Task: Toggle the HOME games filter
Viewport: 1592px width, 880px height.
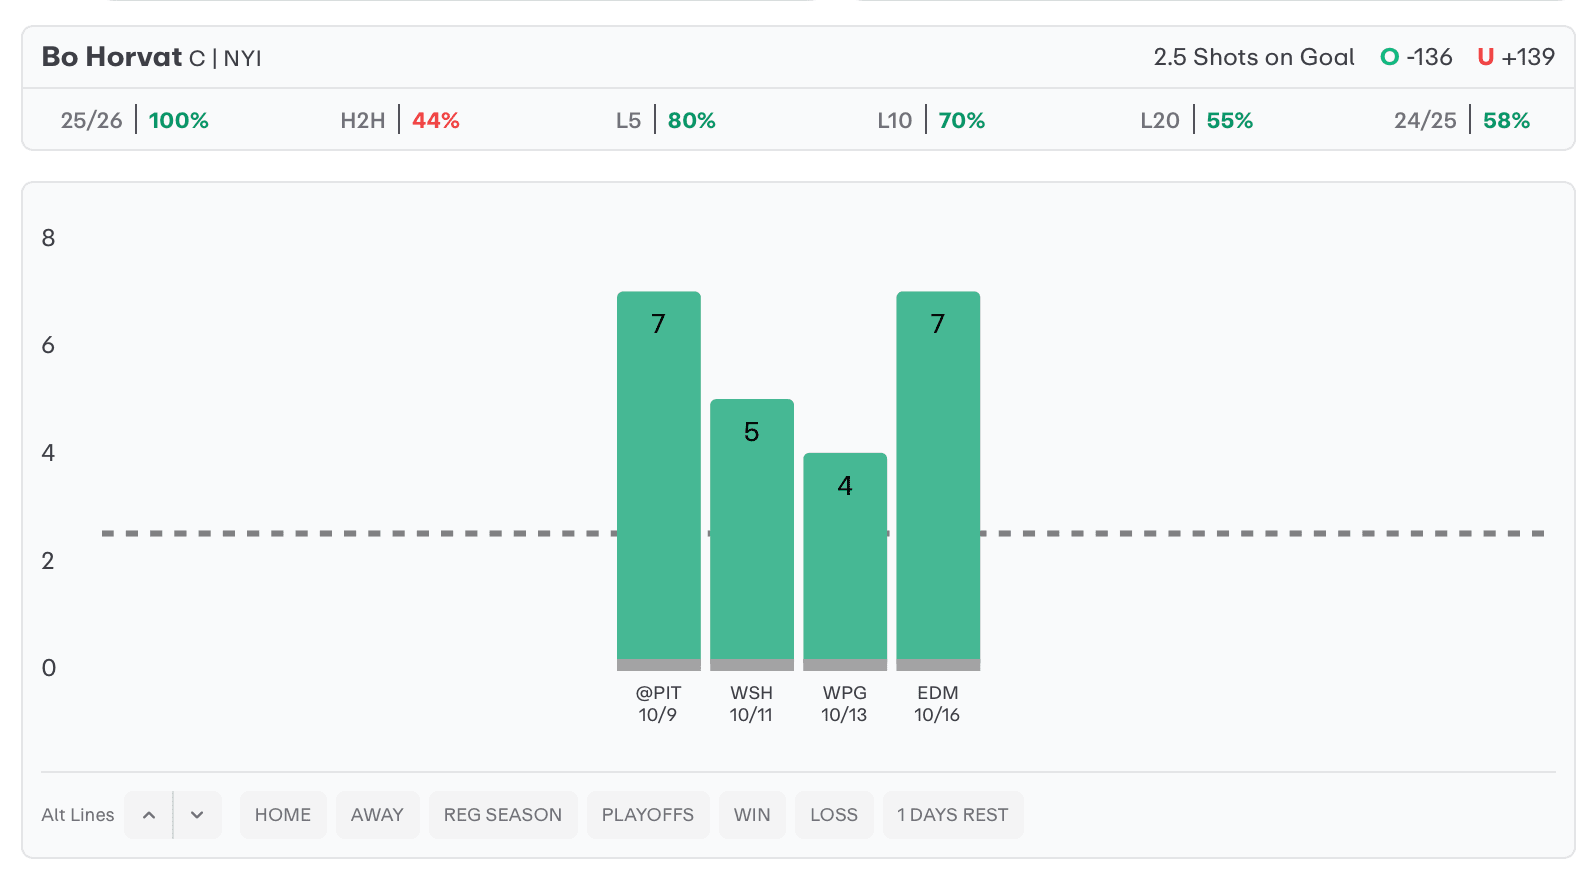Action: click(283, 815)
